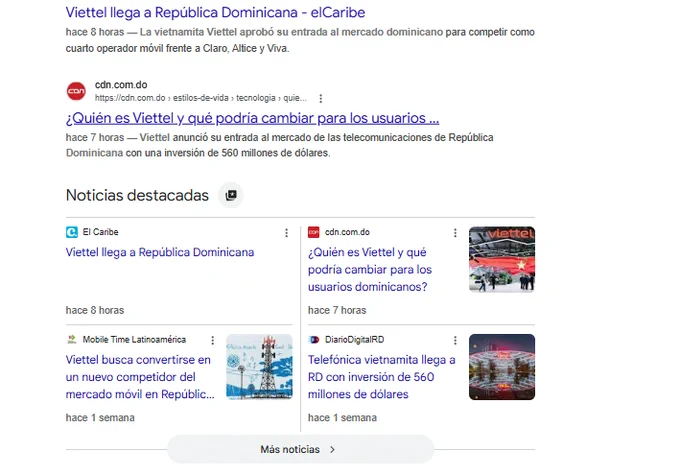Click the cdn.com.do favicon in news card
The height and width of the screenshot is (475, 680).
click(314, 232)
